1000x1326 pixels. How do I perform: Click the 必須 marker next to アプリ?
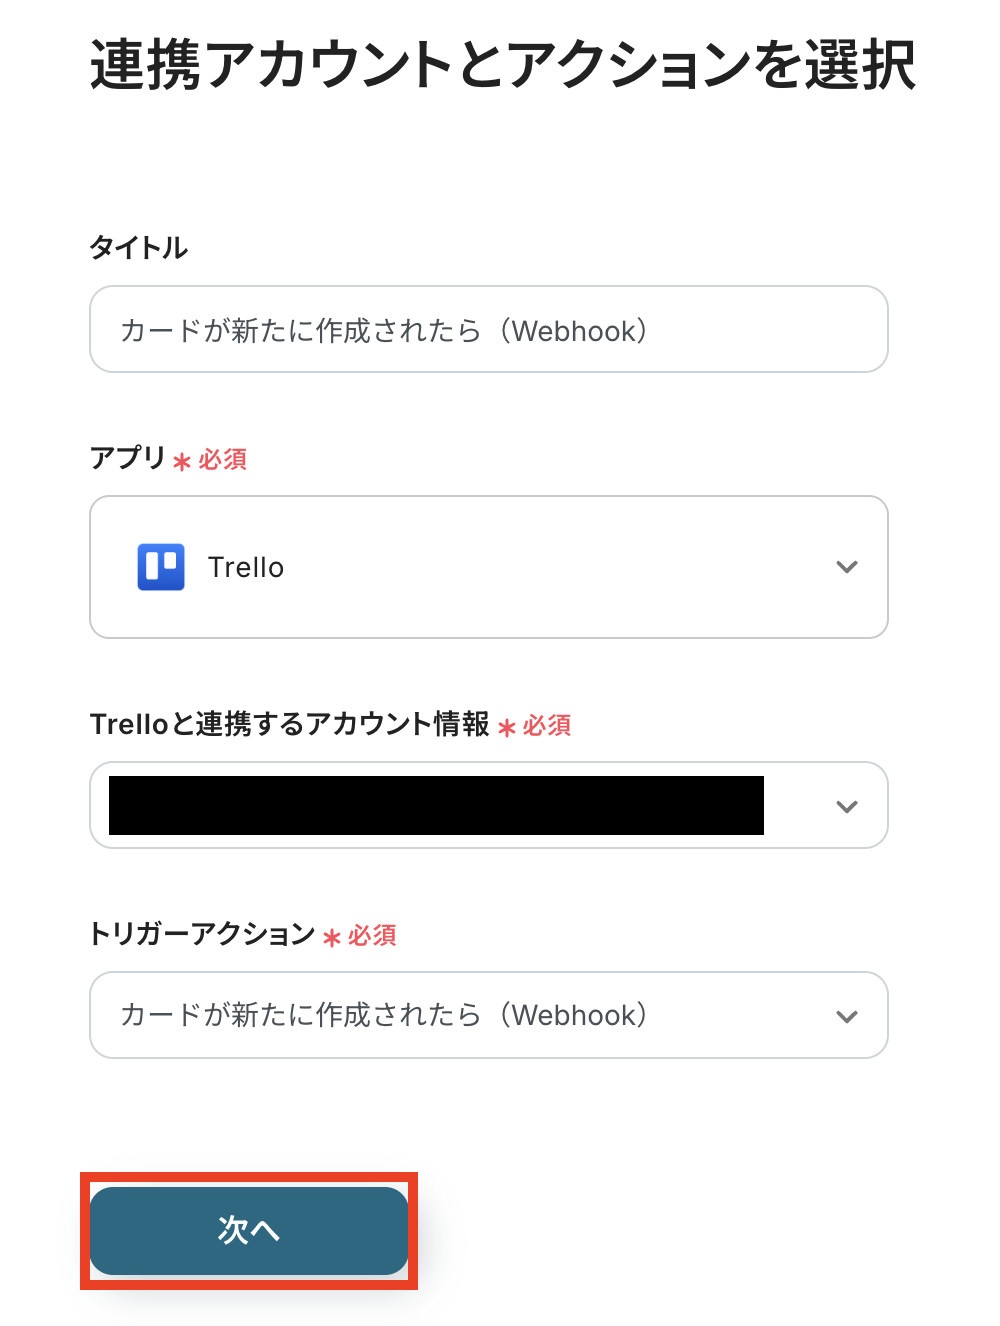[223, 459]
